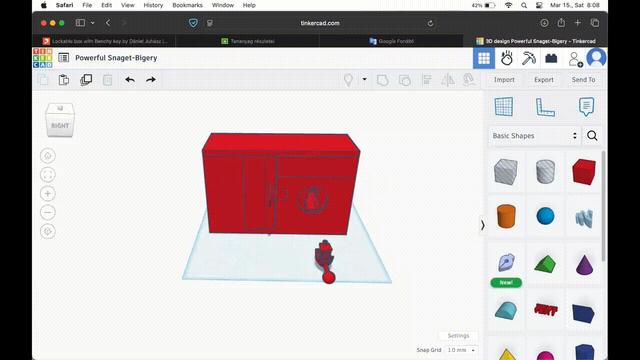Pick the Box hole shape
The width and height of the screenshot is (640, 360).
pyautogui.click(x=506, y=172)
